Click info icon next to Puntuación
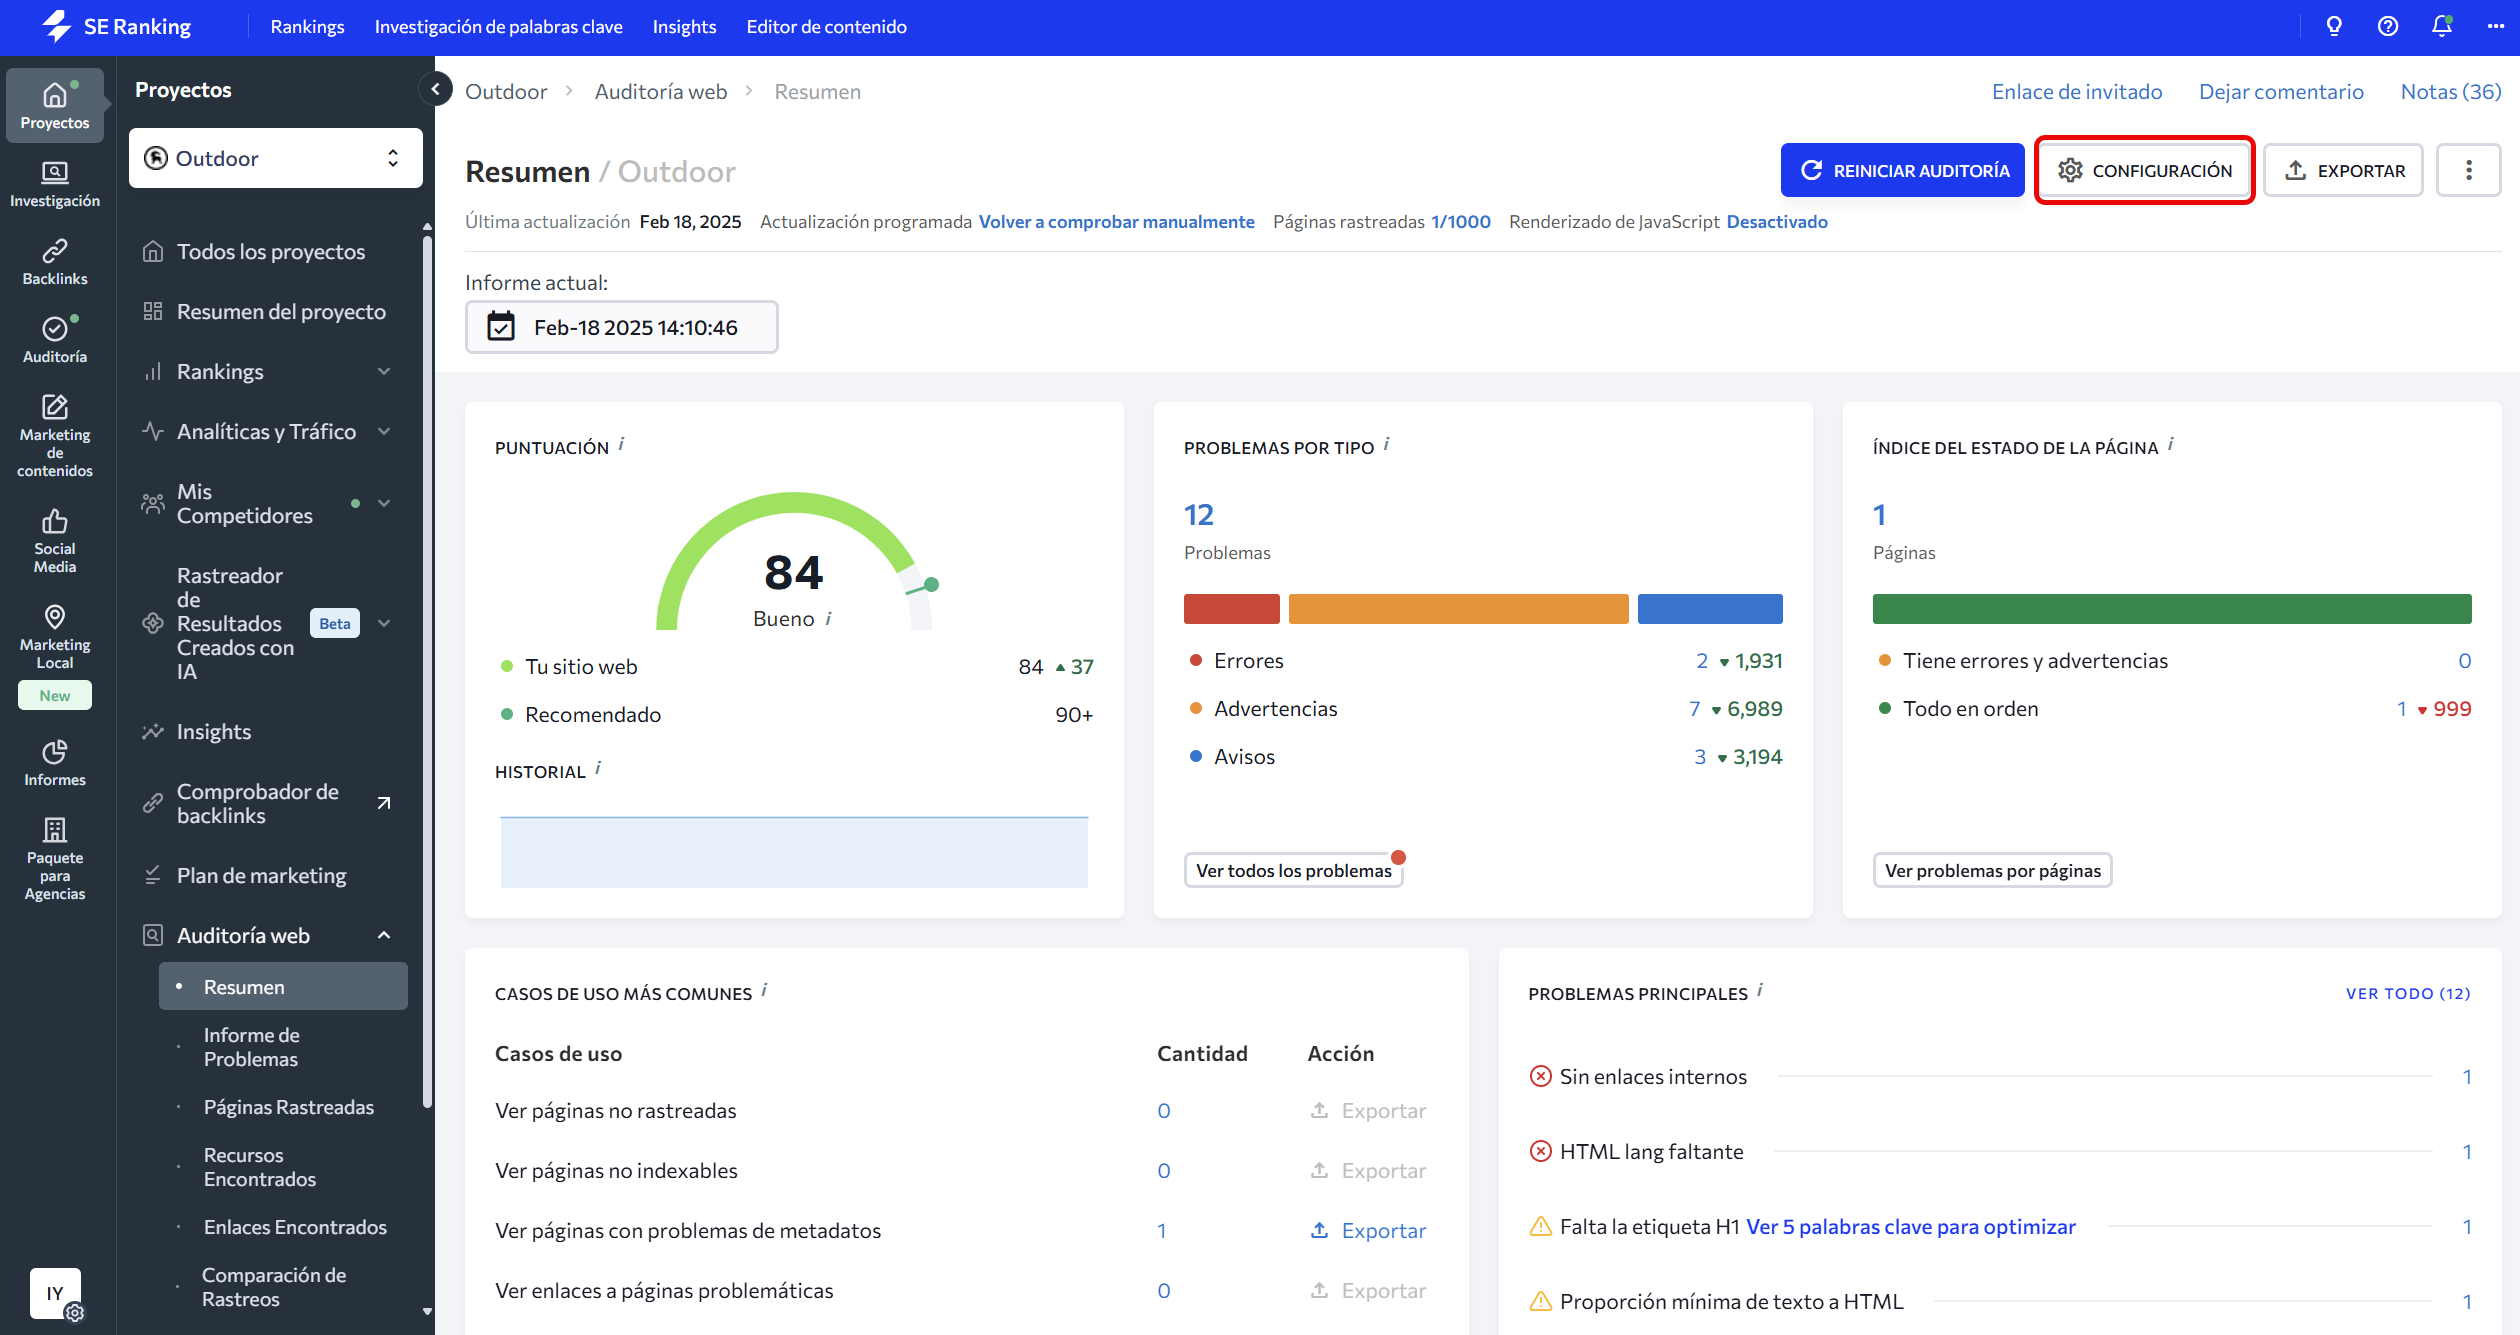Viewport: 2520px width, 1335px height. click(x=622, y=444)
